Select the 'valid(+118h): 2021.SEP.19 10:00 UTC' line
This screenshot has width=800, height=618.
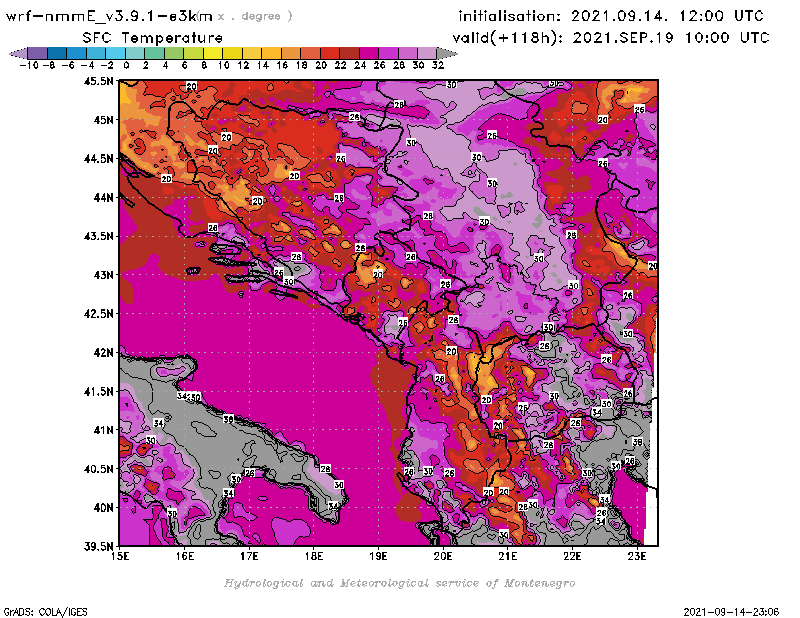coord(611,38)
